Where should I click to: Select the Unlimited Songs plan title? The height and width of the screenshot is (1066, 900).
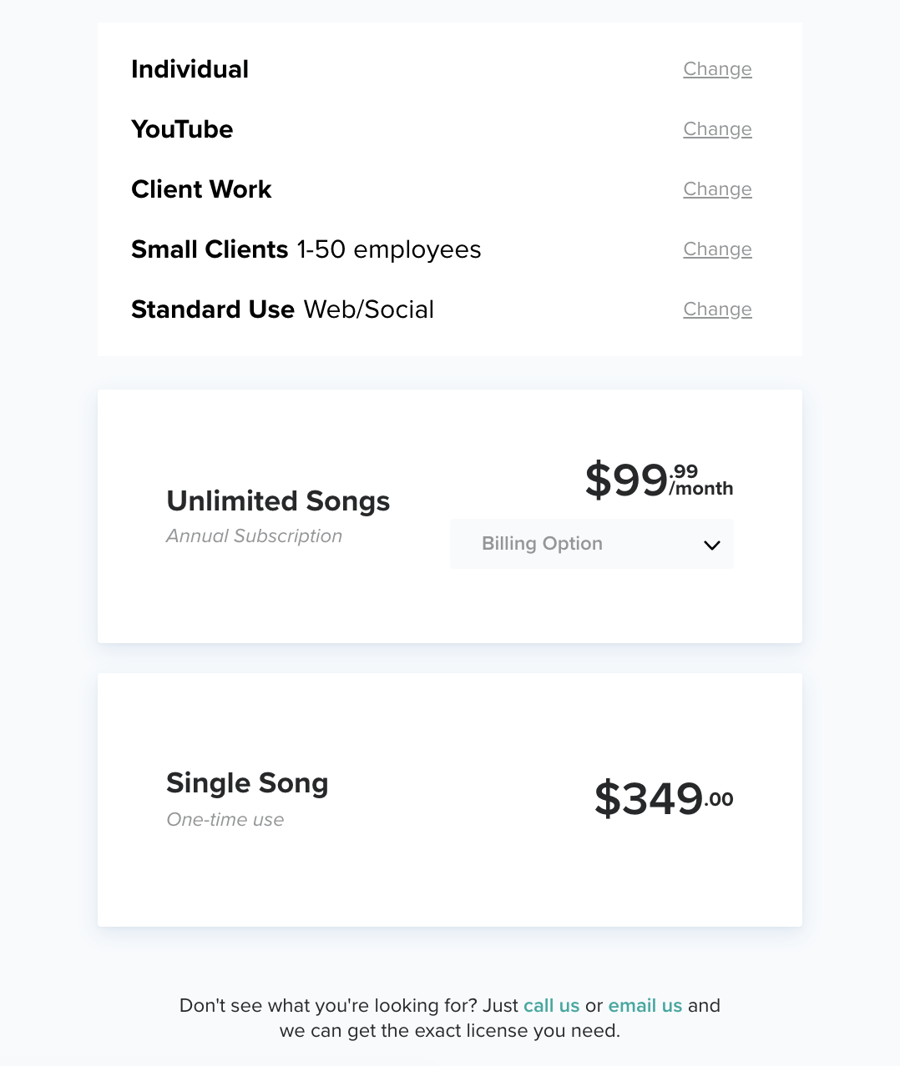click(278, 501)
